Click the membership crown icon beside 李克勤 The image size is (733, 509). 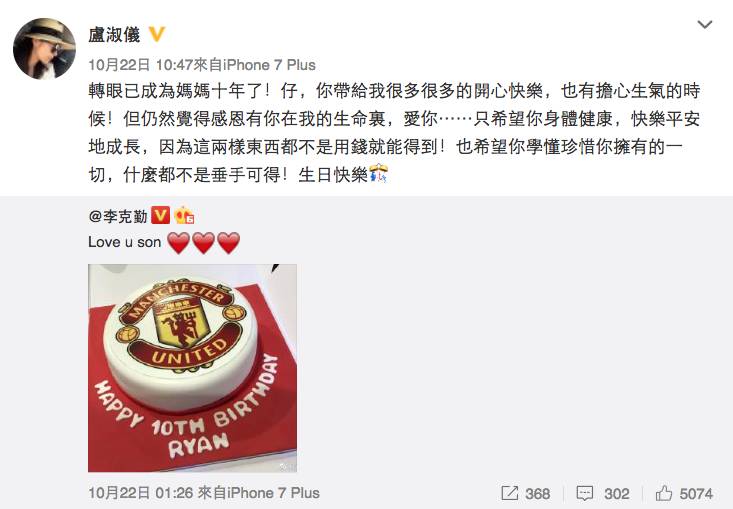[x=184, y=215]
